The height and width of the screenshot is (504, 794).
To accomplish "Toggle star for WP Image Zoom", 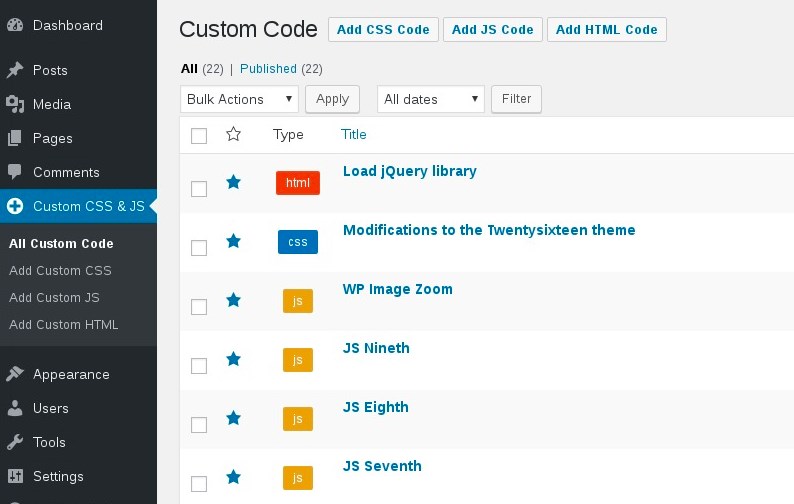I will (x=233, y=299).
